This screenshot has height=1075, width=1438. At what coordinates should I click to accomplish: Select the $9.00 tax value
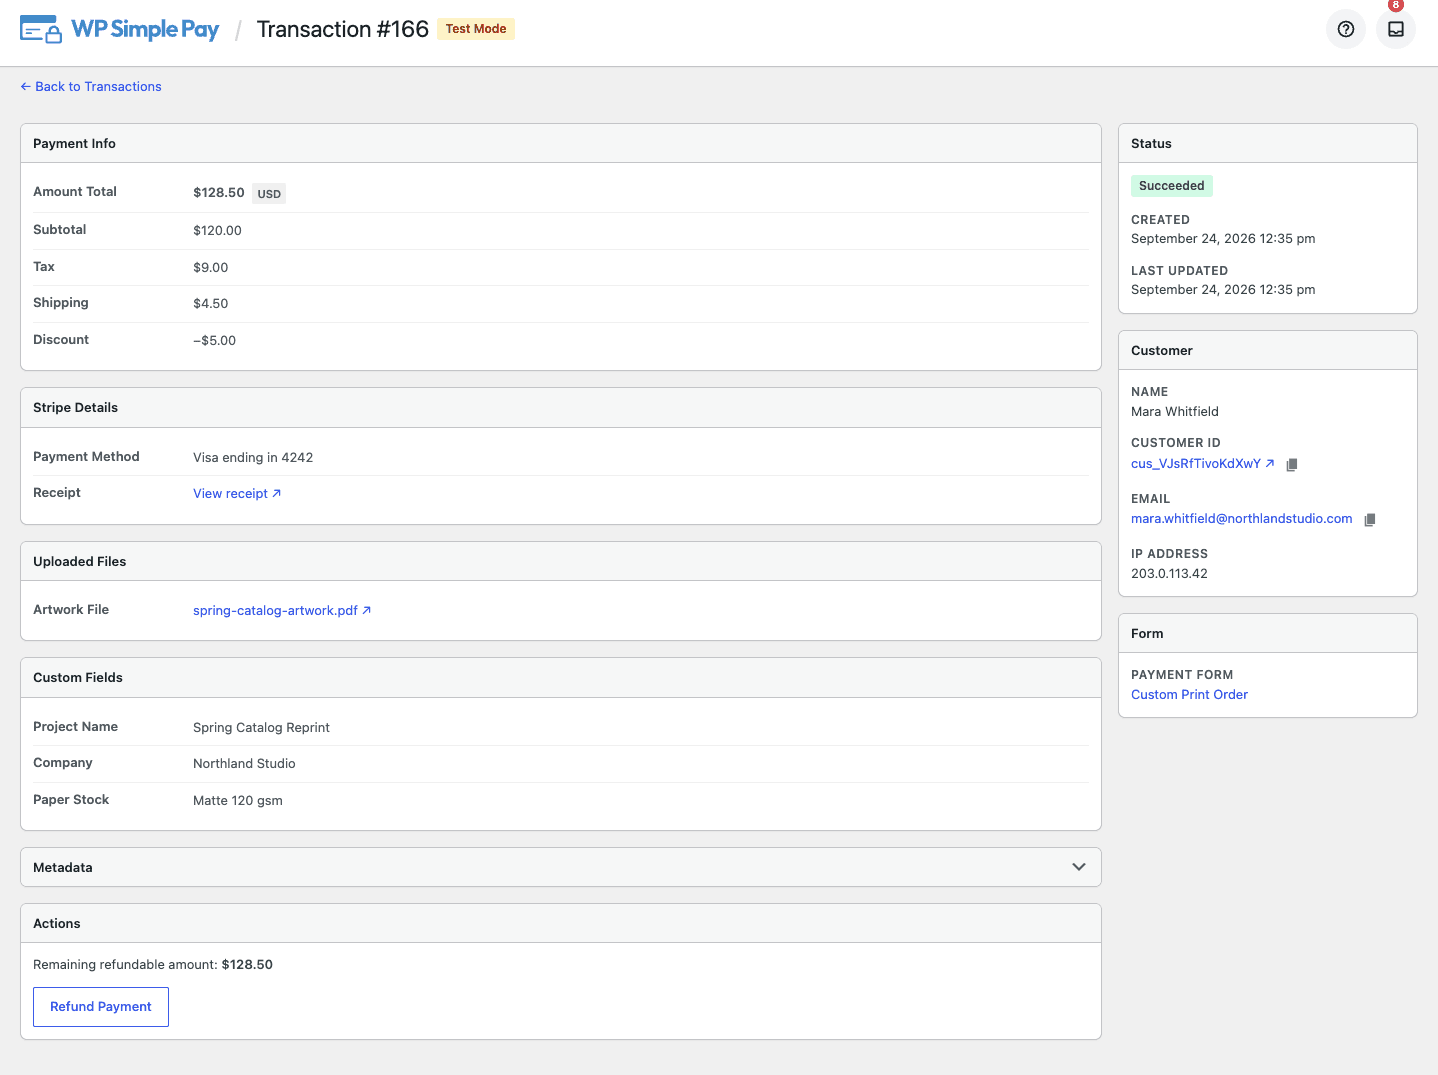211,268
